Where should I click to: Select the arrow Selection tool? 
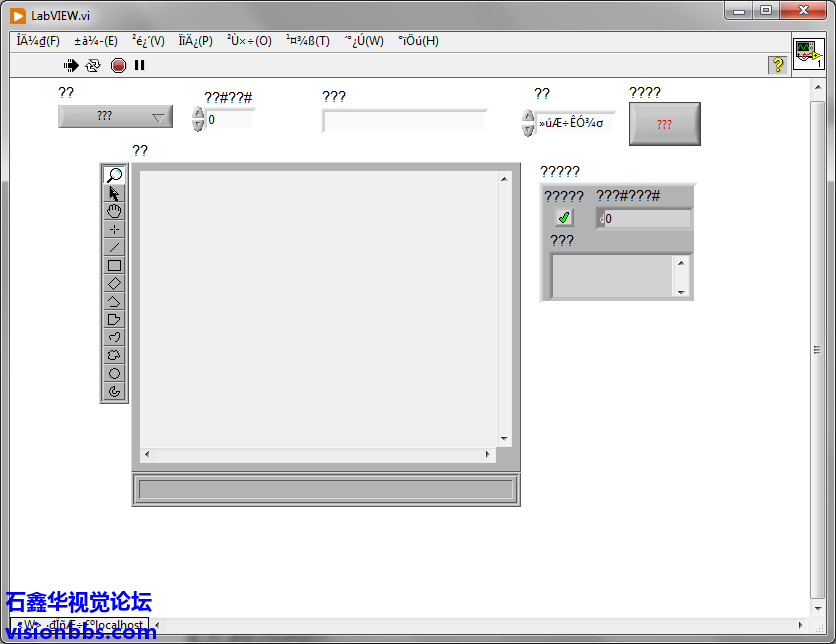[115, 193]
